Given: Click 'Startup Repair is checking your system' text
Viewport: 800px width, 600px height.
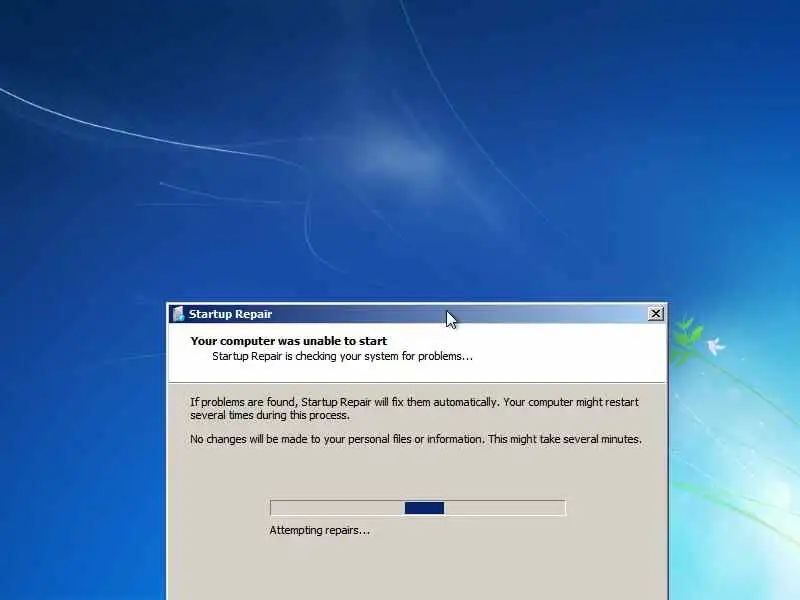Looking at the screenshot, I should point(342,356).
